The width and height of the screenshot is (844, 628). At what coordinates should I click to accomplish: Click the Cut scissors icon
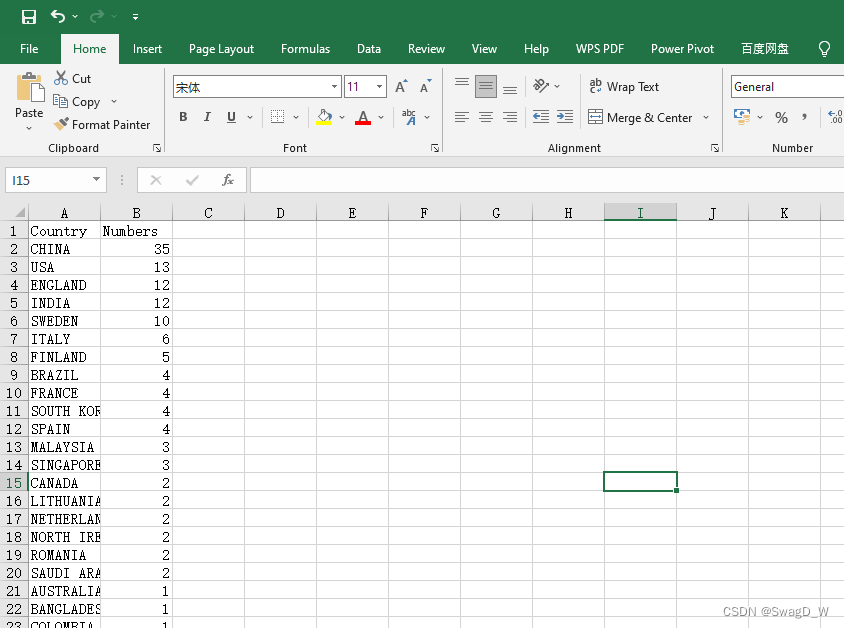[x=61, y=78]
